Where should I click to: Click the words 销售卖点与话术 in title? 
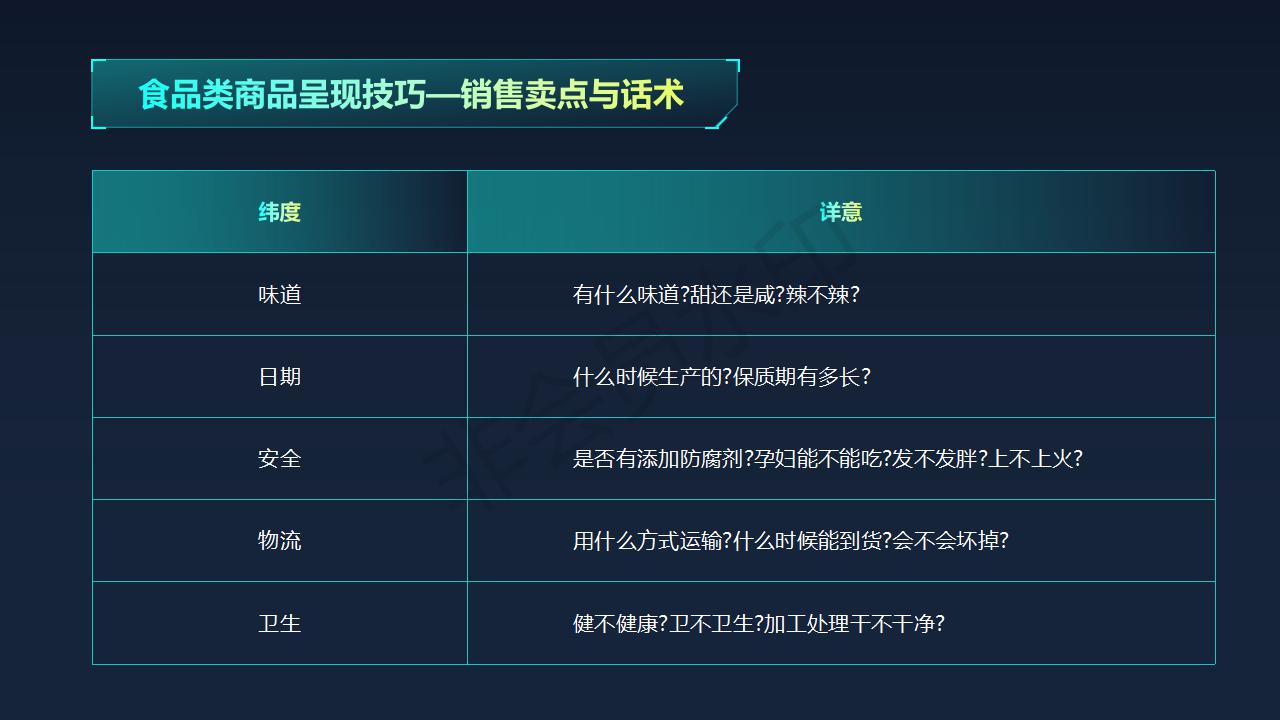573,95
